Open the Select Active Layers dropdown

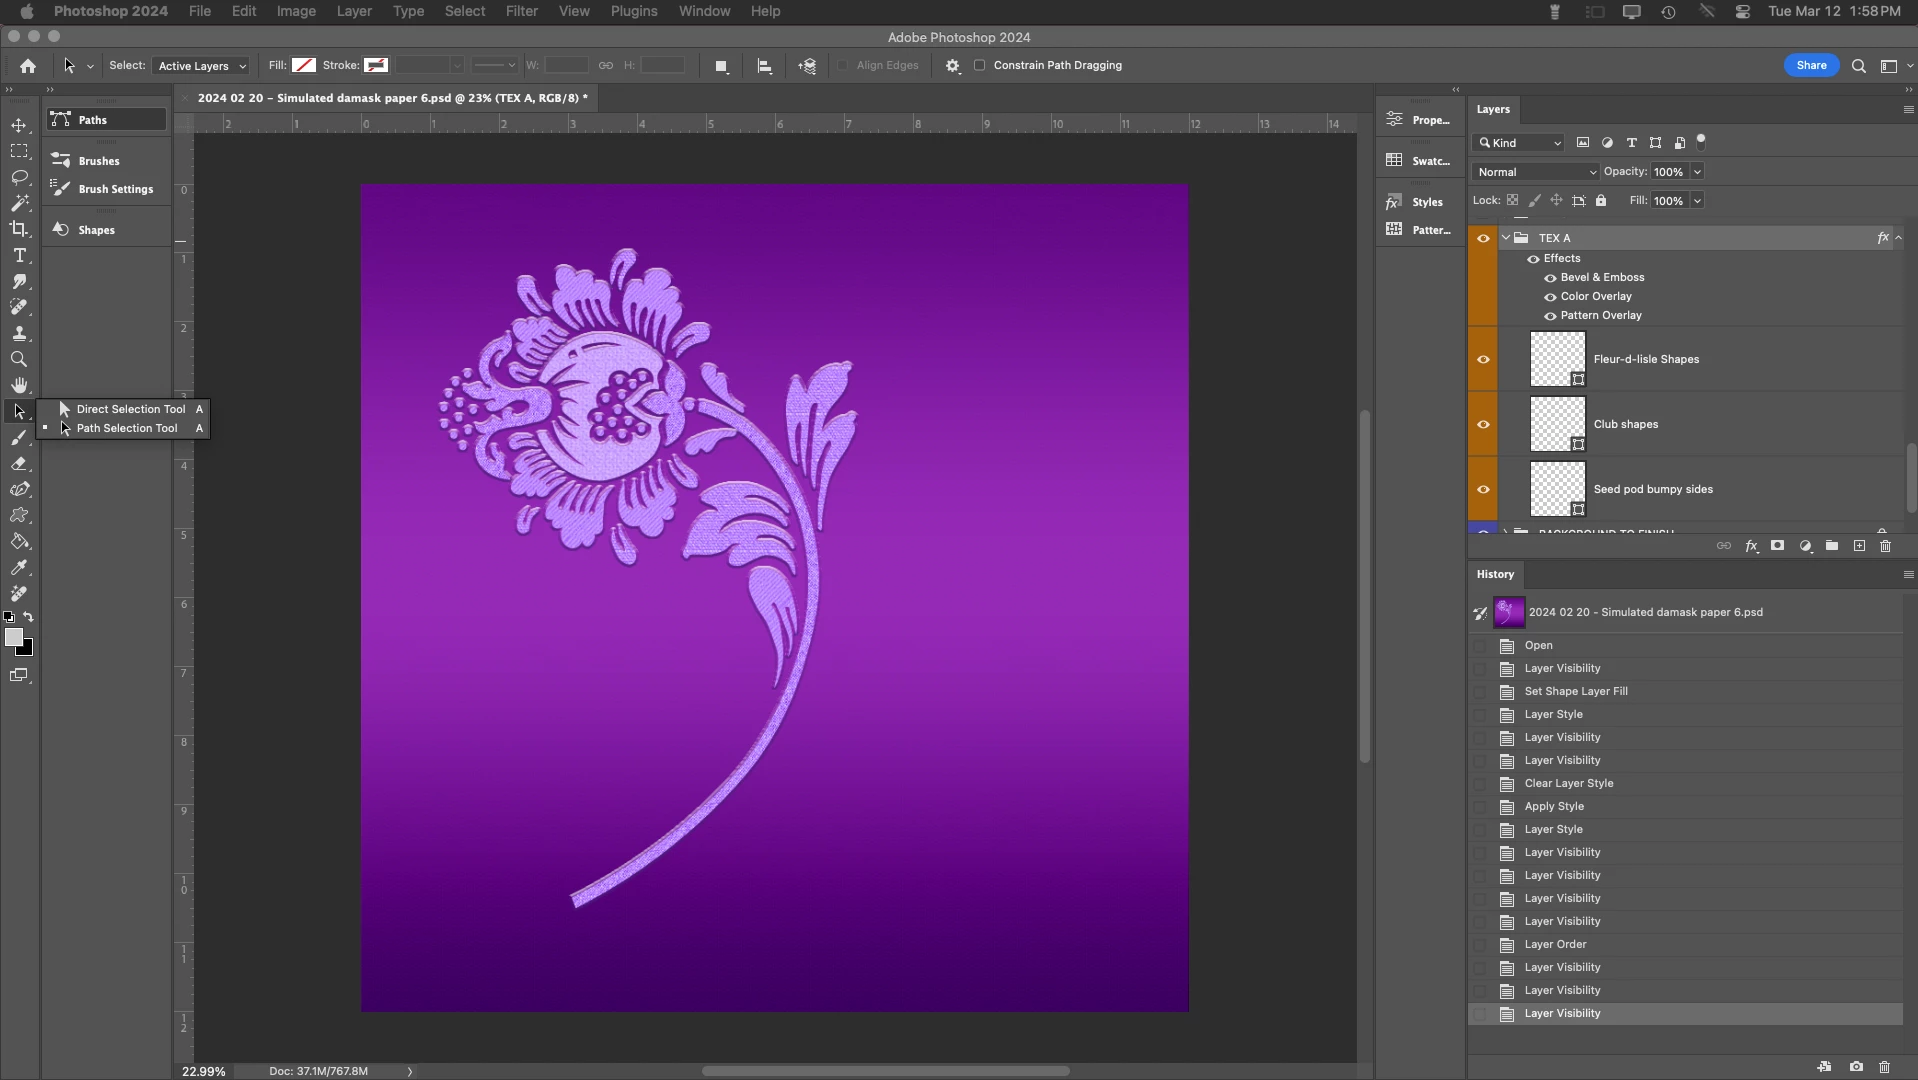pyautogui.click(x=202, y=66)
